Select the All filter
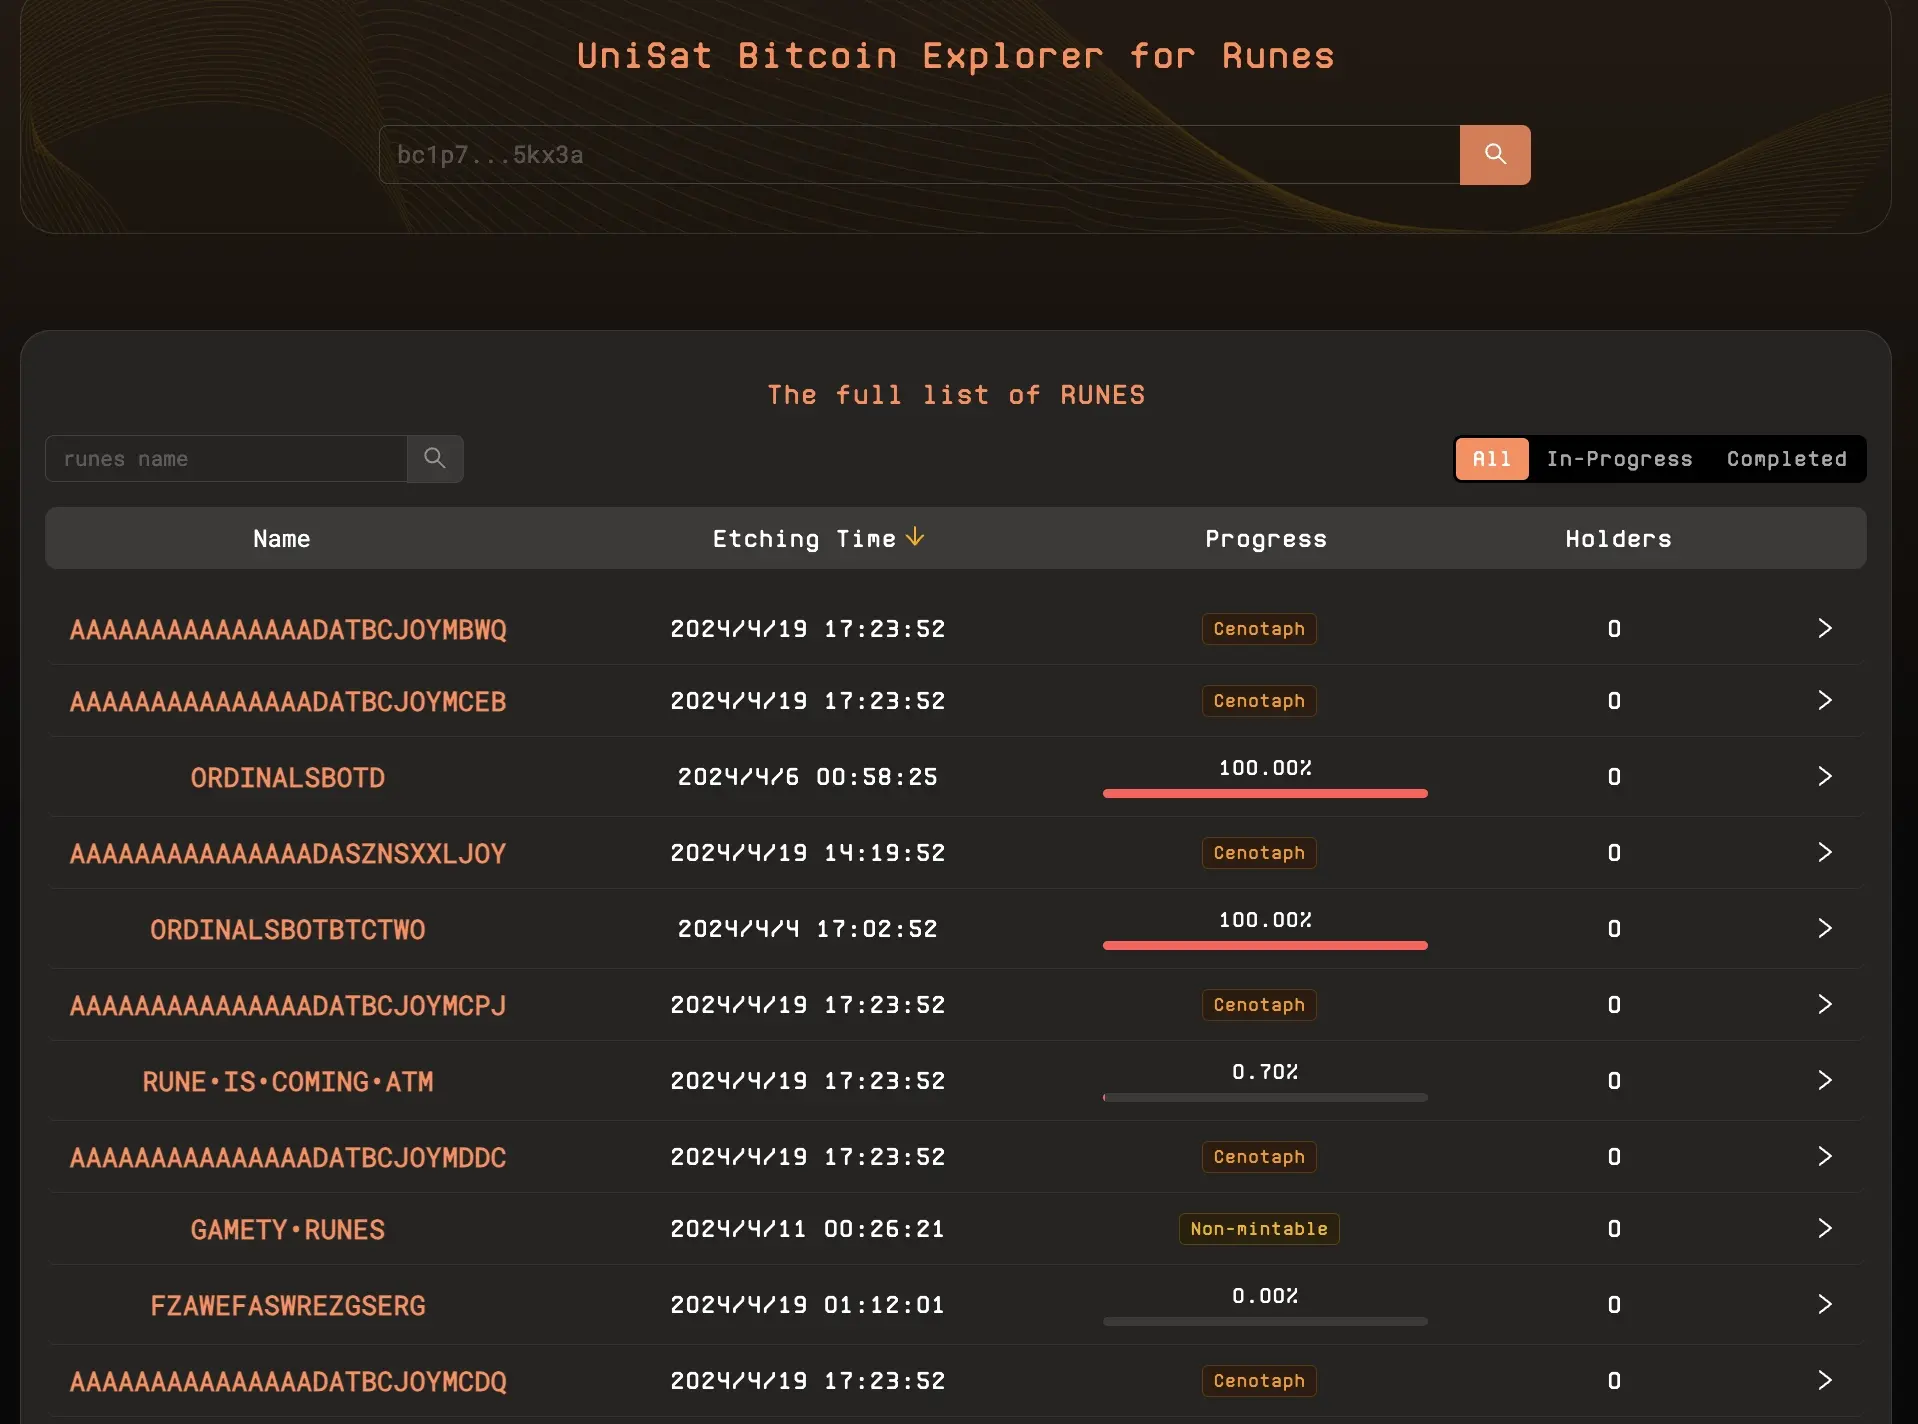1918x1424 pixels. (1491, 459)
